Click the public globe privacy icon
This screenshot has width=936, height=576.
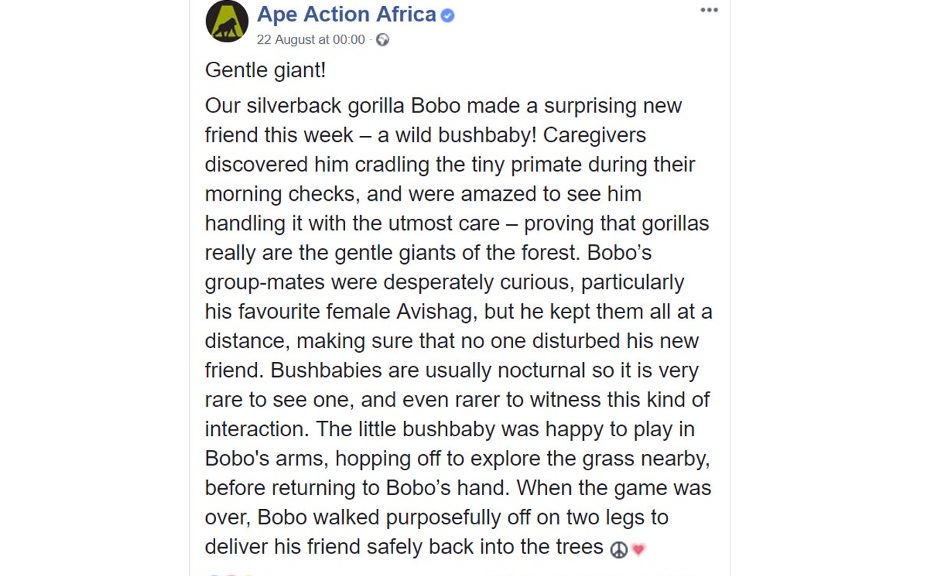[x=383, y=40]
